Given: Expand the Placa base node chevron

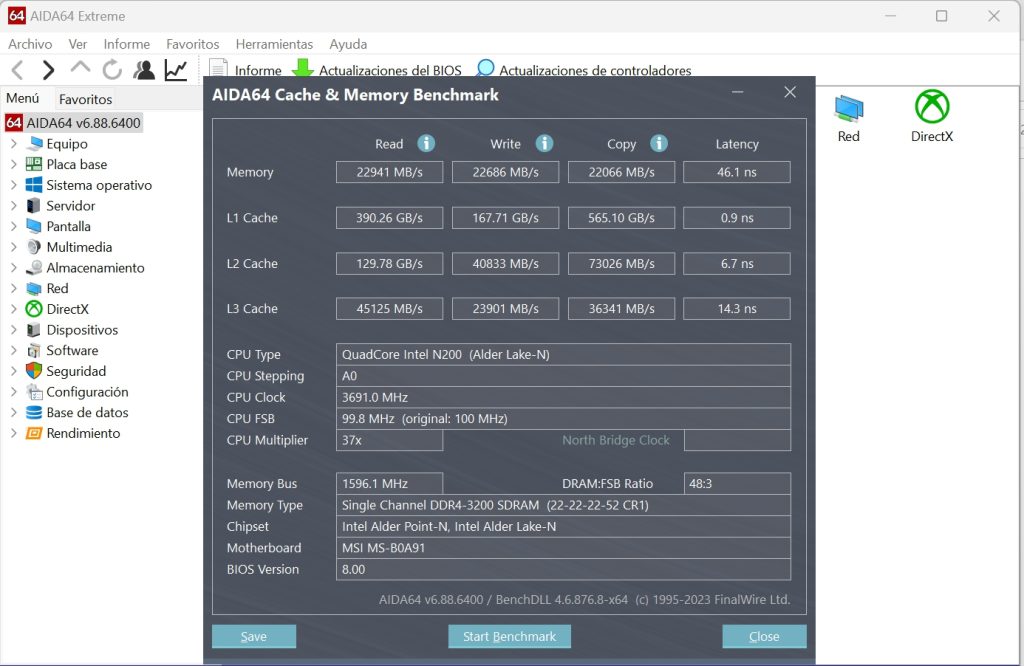Looking at the screenshot, I should (x=14, y=165).
